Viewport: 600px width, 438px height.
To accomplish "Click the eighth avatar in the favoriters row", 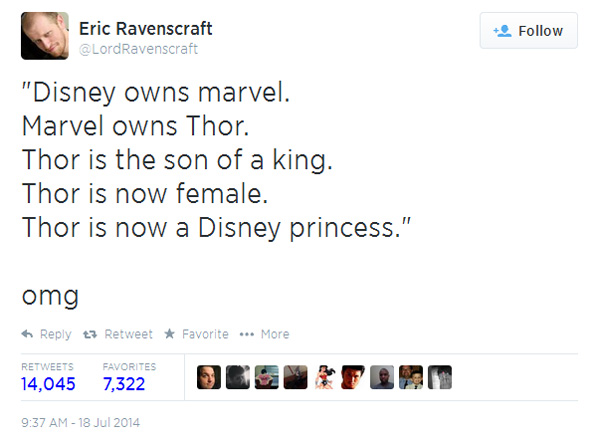I will click(x=412, y=377).
